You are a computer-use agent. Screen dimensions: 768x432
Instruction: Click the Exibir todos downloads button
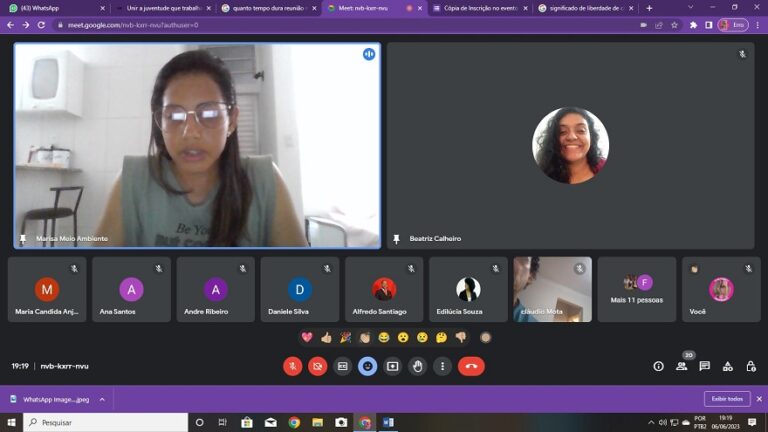click(727, 399)
